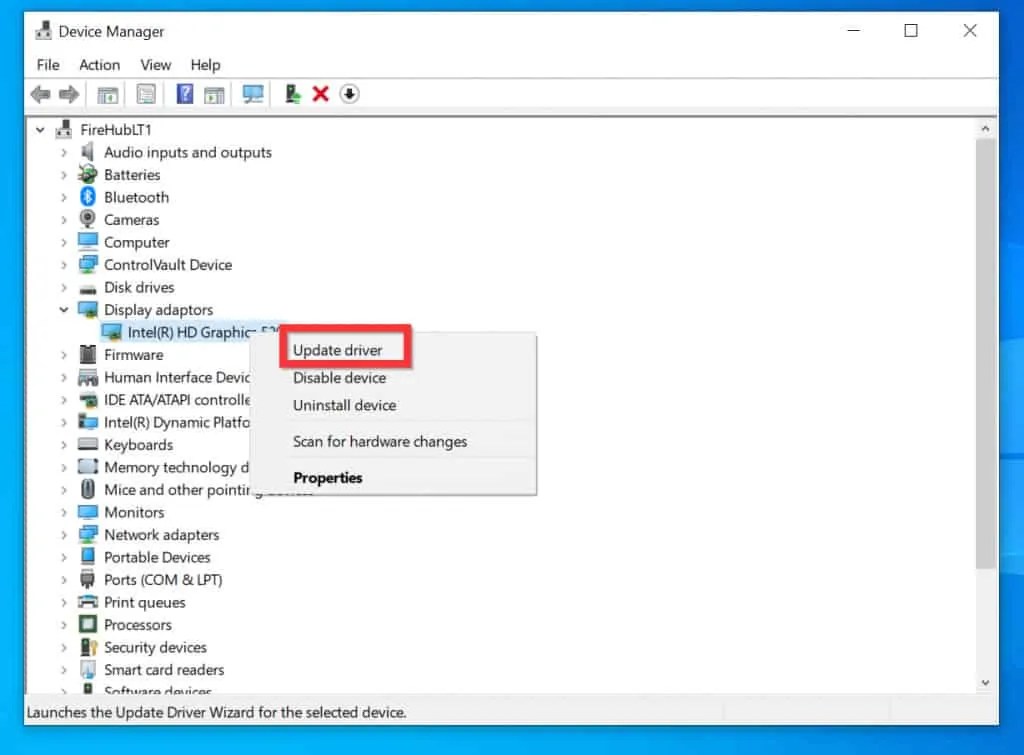Click the Help toolbar icon
Viewport: 1024px width, 755px height.
pos(183,93)
